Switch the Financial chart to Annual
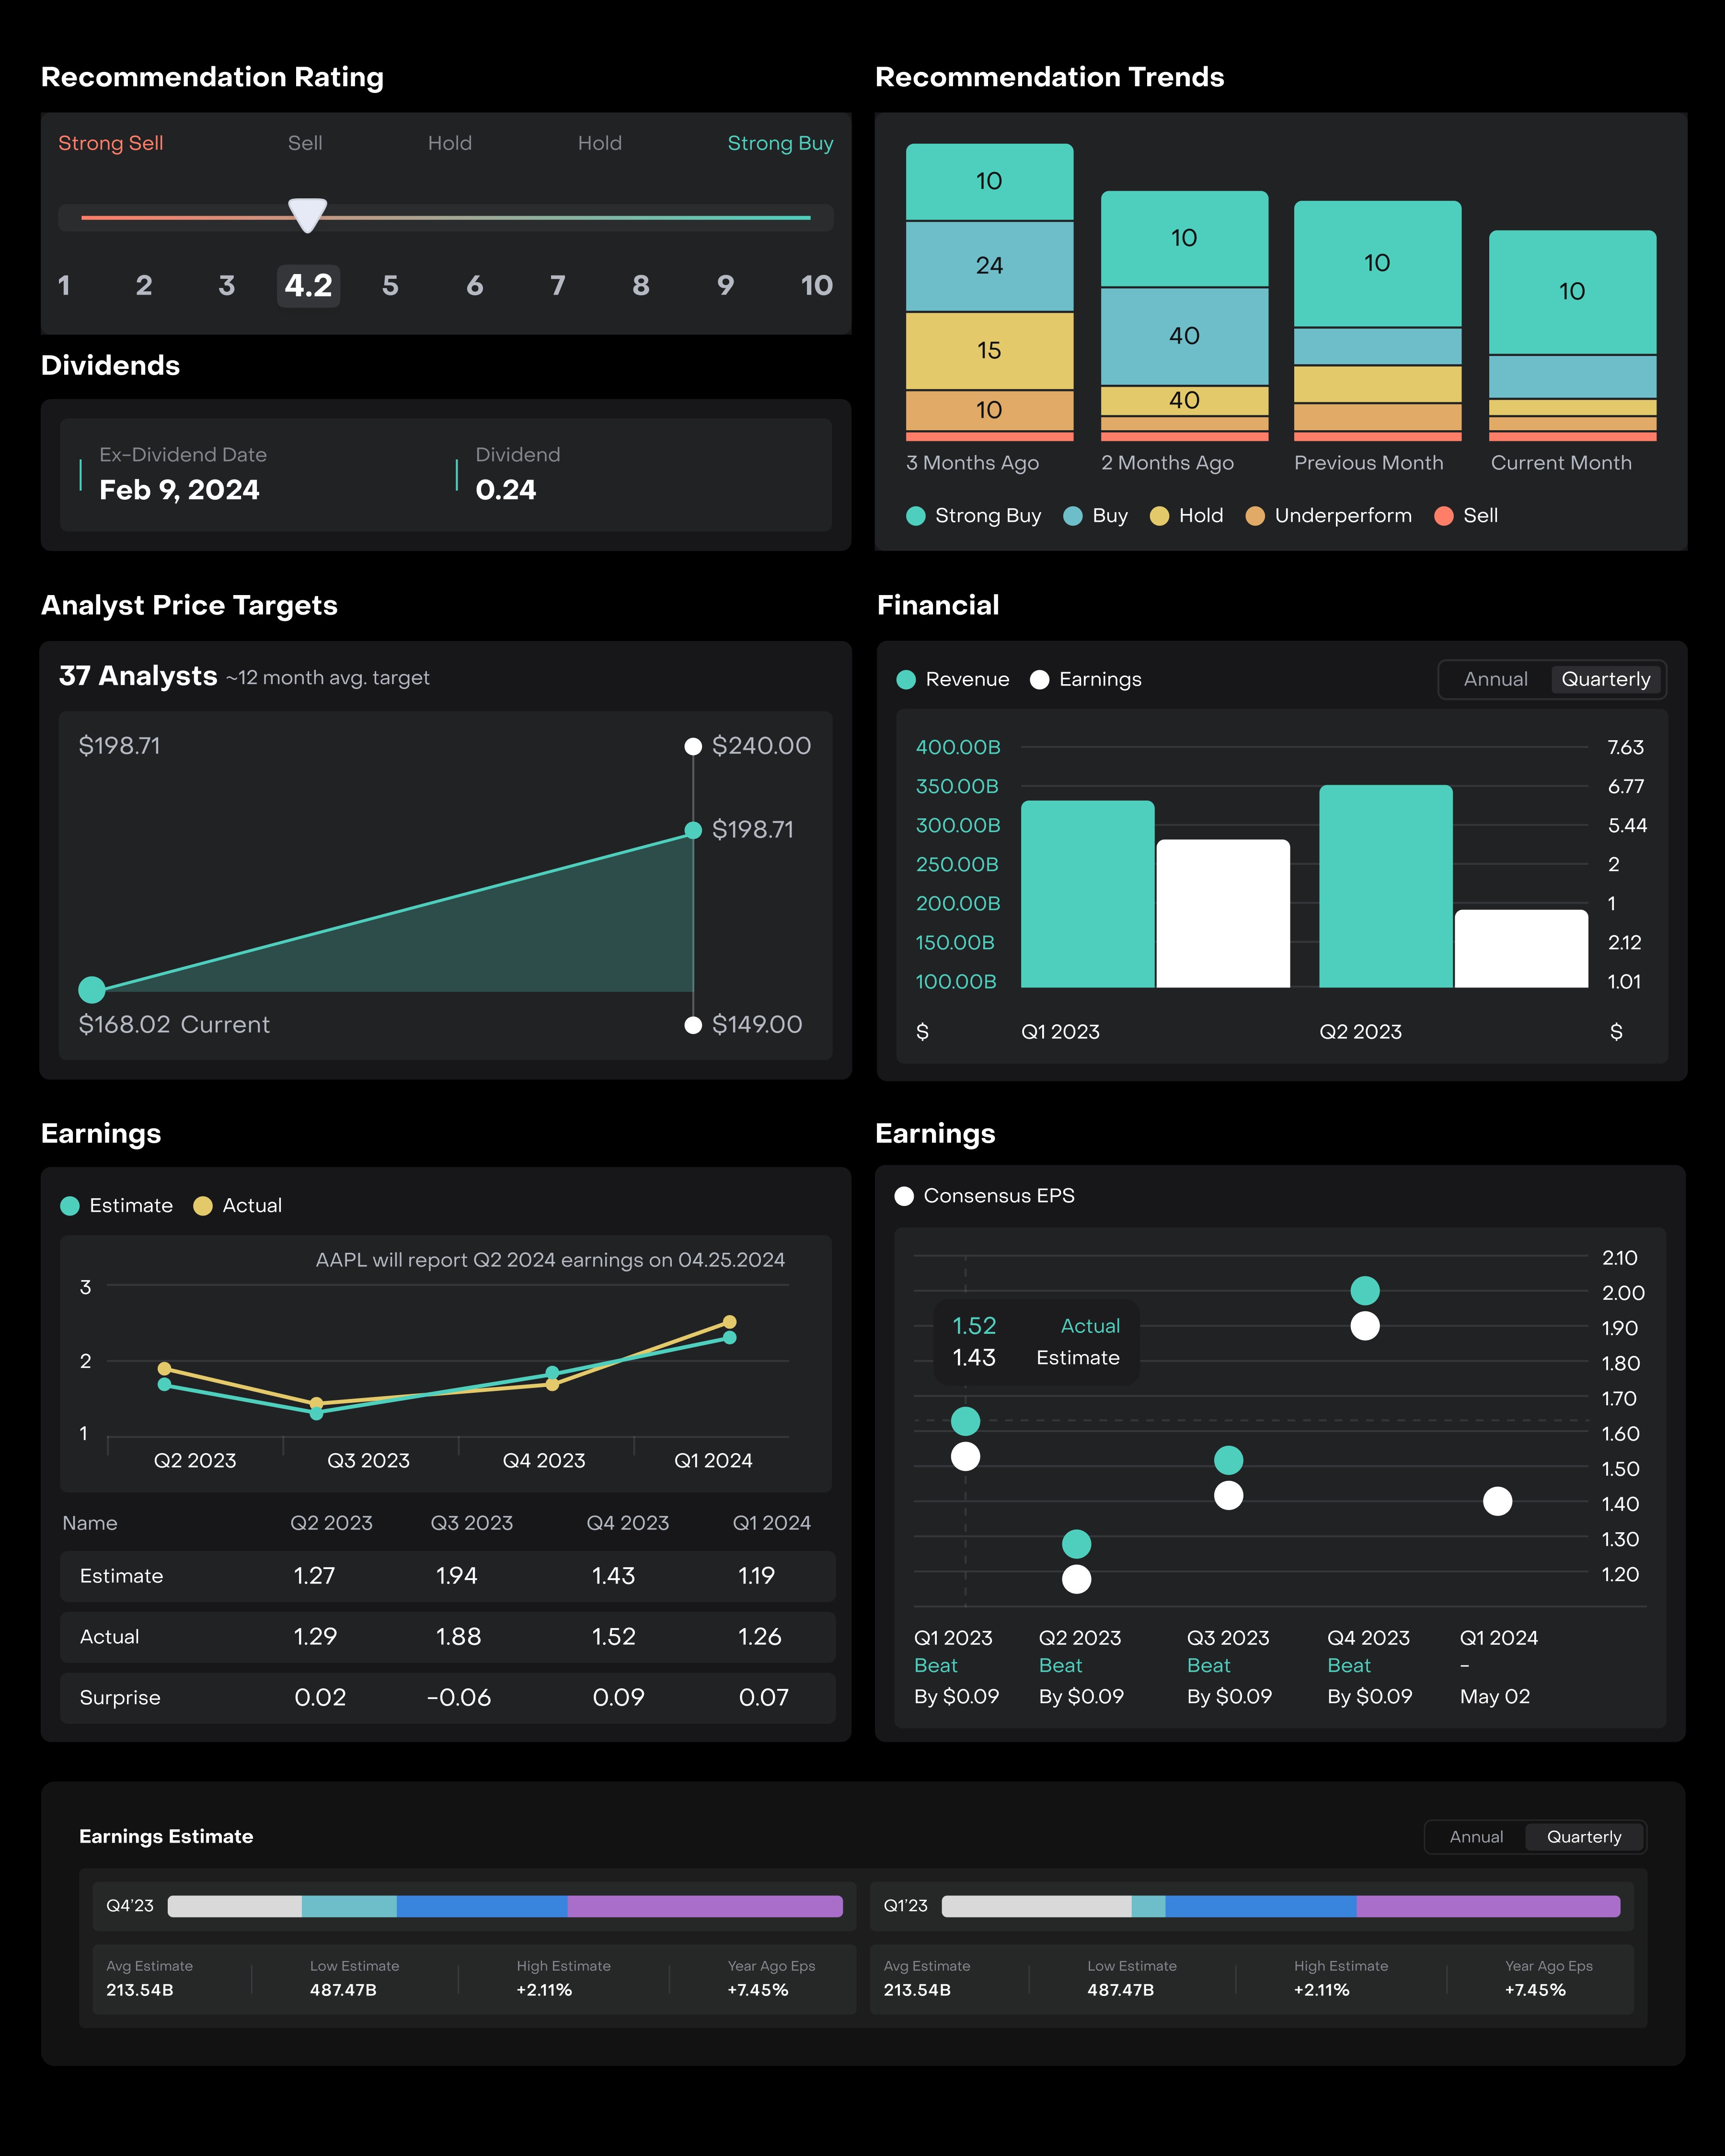The height and width of the screenshot is (2156, 1725). tap(1495, 680)
